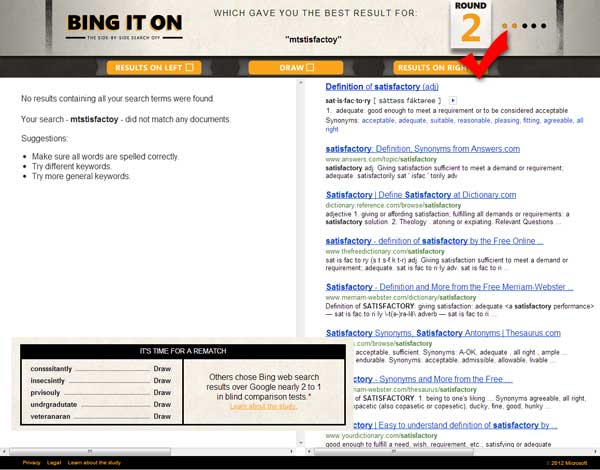
Task: Click the Bing It On logo
Action: coord(124,26)
